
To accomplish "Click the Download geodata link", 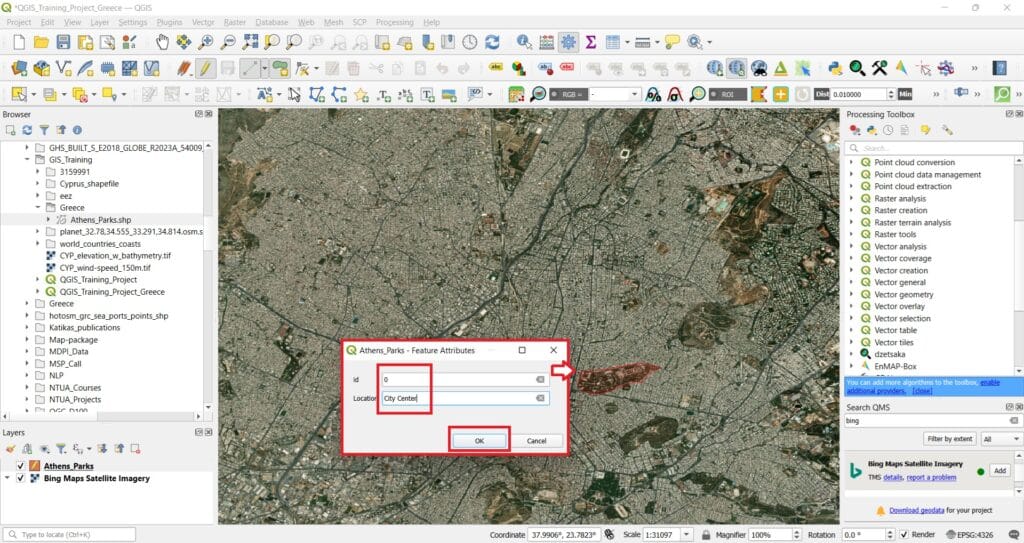I will (916, 510).
